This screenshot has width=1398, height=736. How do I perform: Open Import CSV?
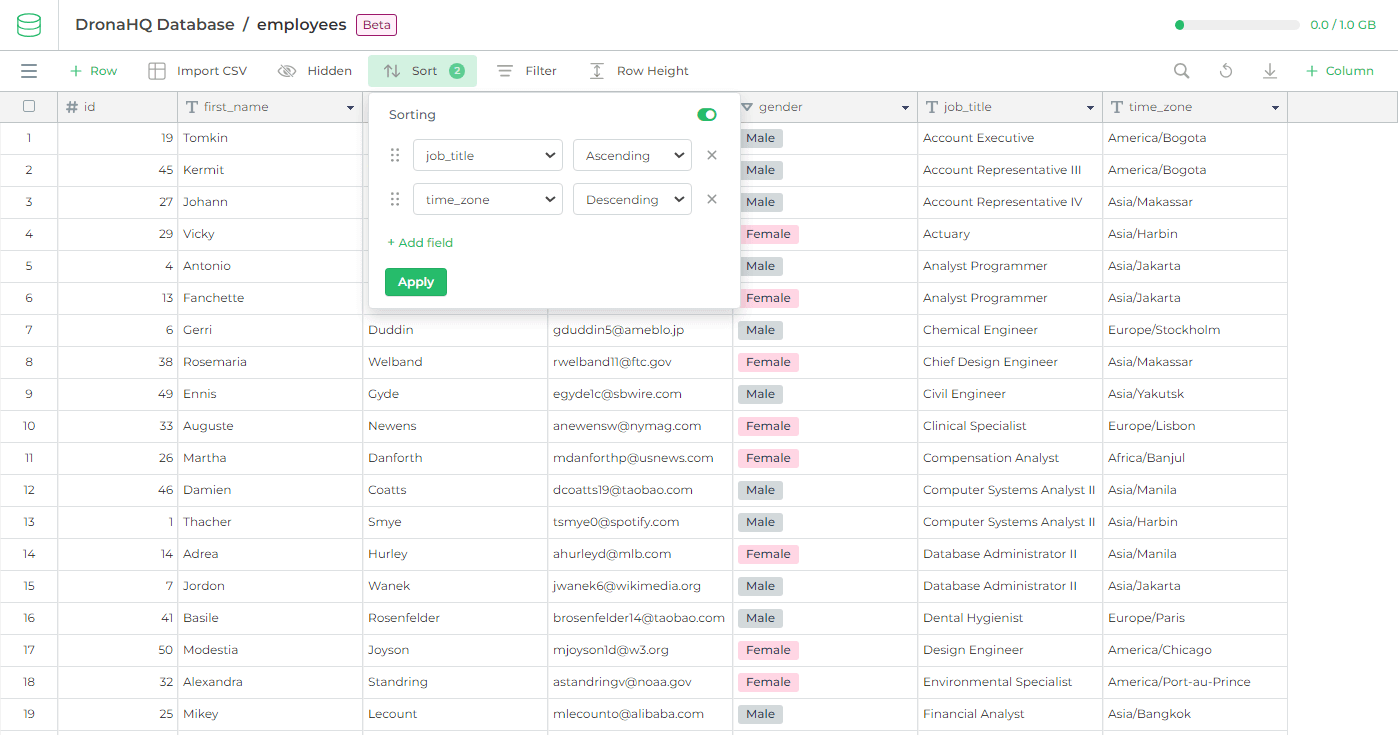[x=198, y=71]
